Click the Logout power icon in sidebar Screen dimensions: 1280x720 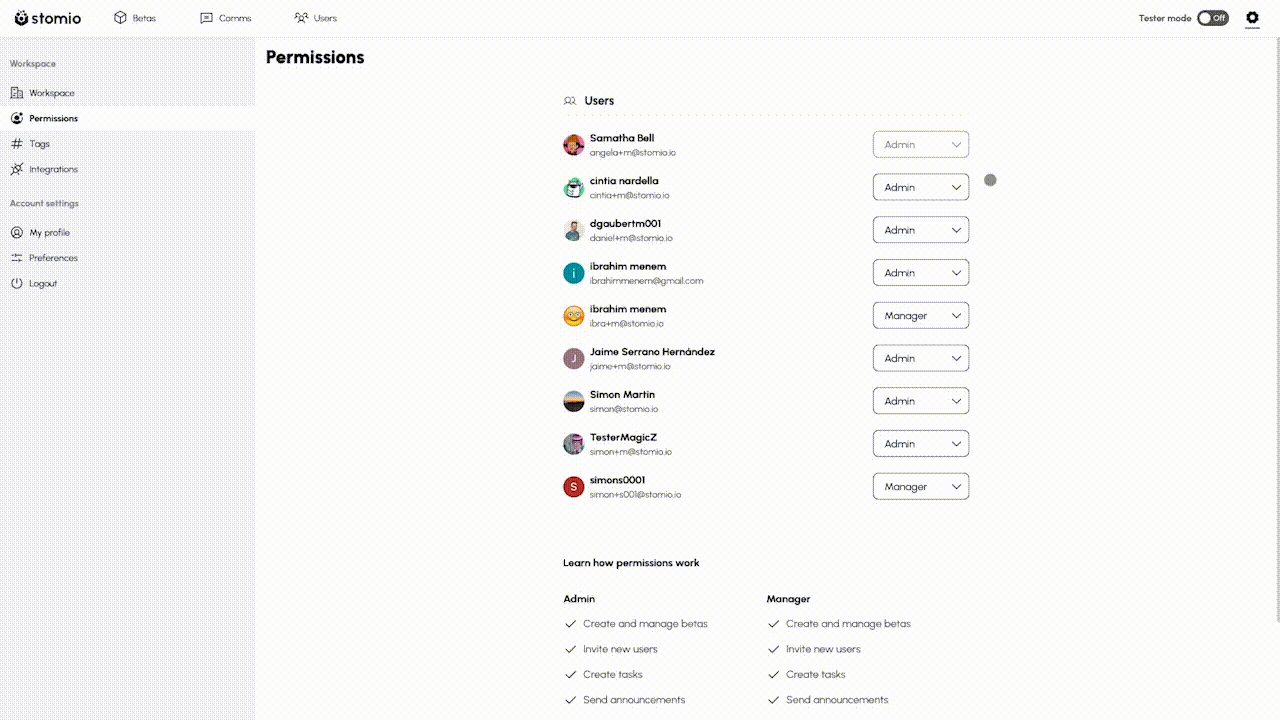tap(18, 283)
